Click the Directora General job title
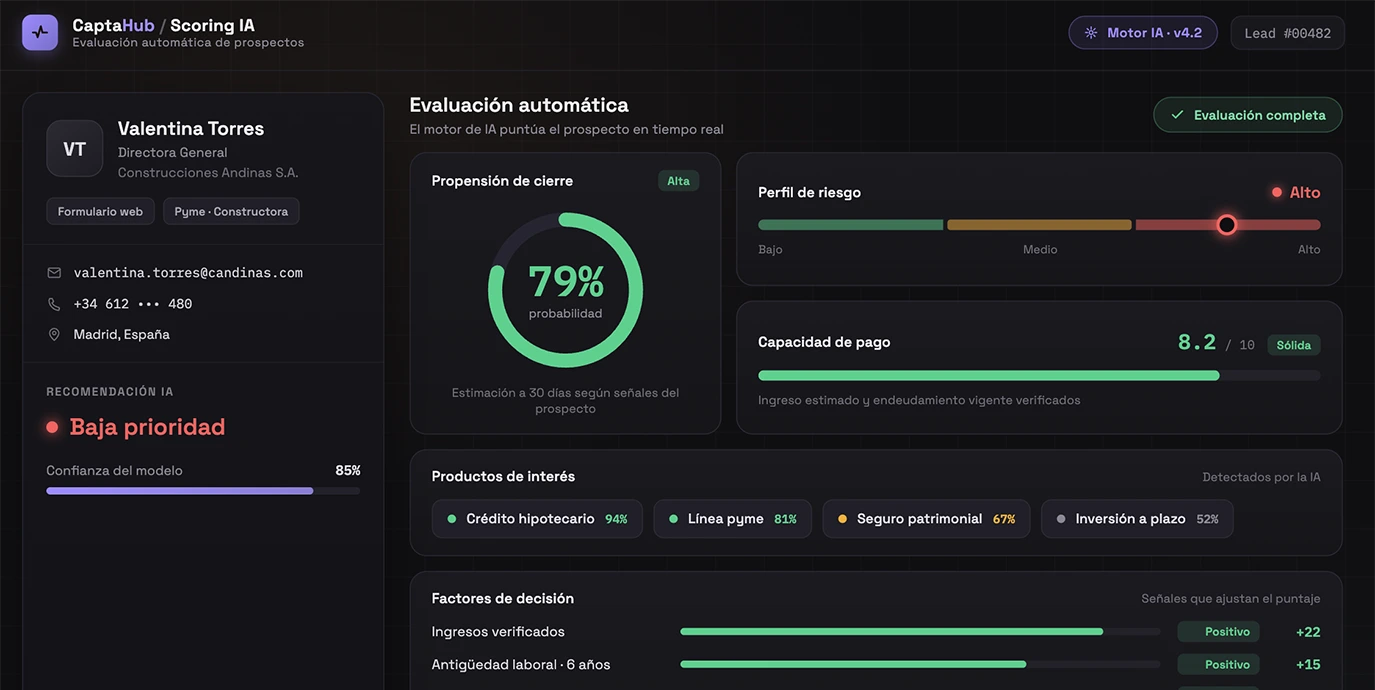 [x=173, y=153]
